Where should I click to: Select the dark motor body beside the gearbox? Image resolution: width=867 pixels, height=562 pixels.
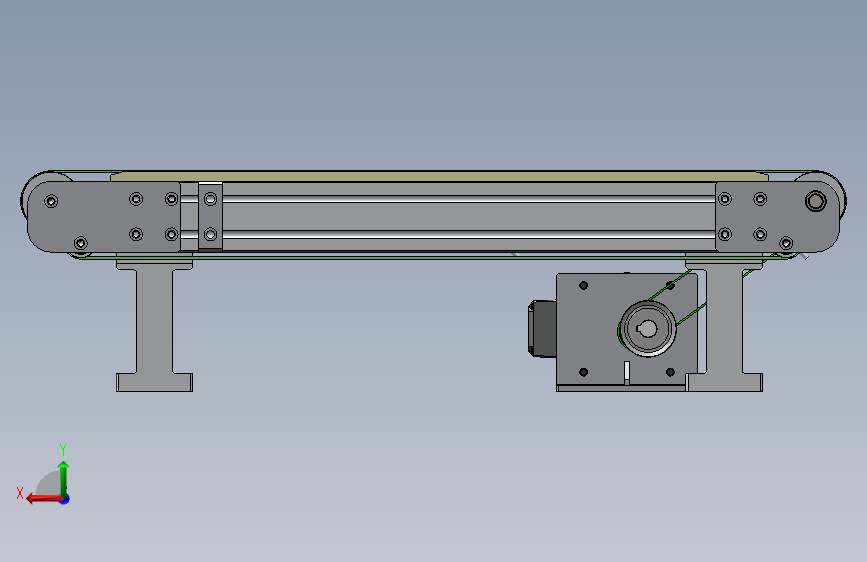pyautogui.click(x=543, y=329)
